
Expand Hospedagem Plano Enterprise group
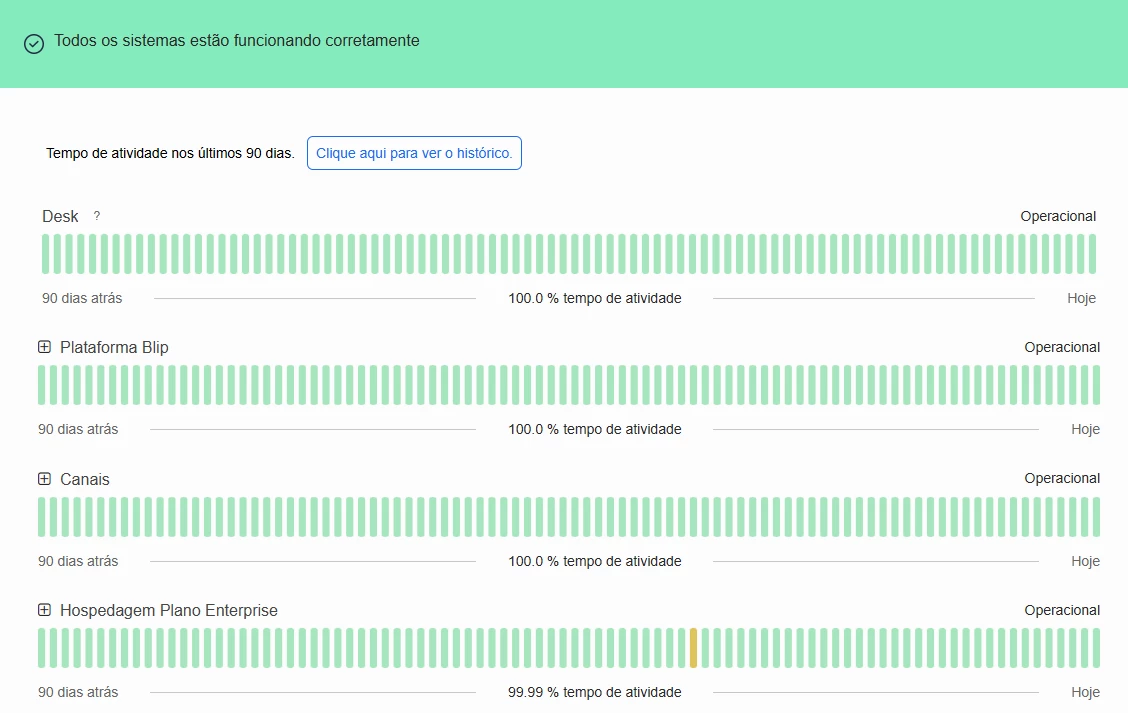coord(44,609)
